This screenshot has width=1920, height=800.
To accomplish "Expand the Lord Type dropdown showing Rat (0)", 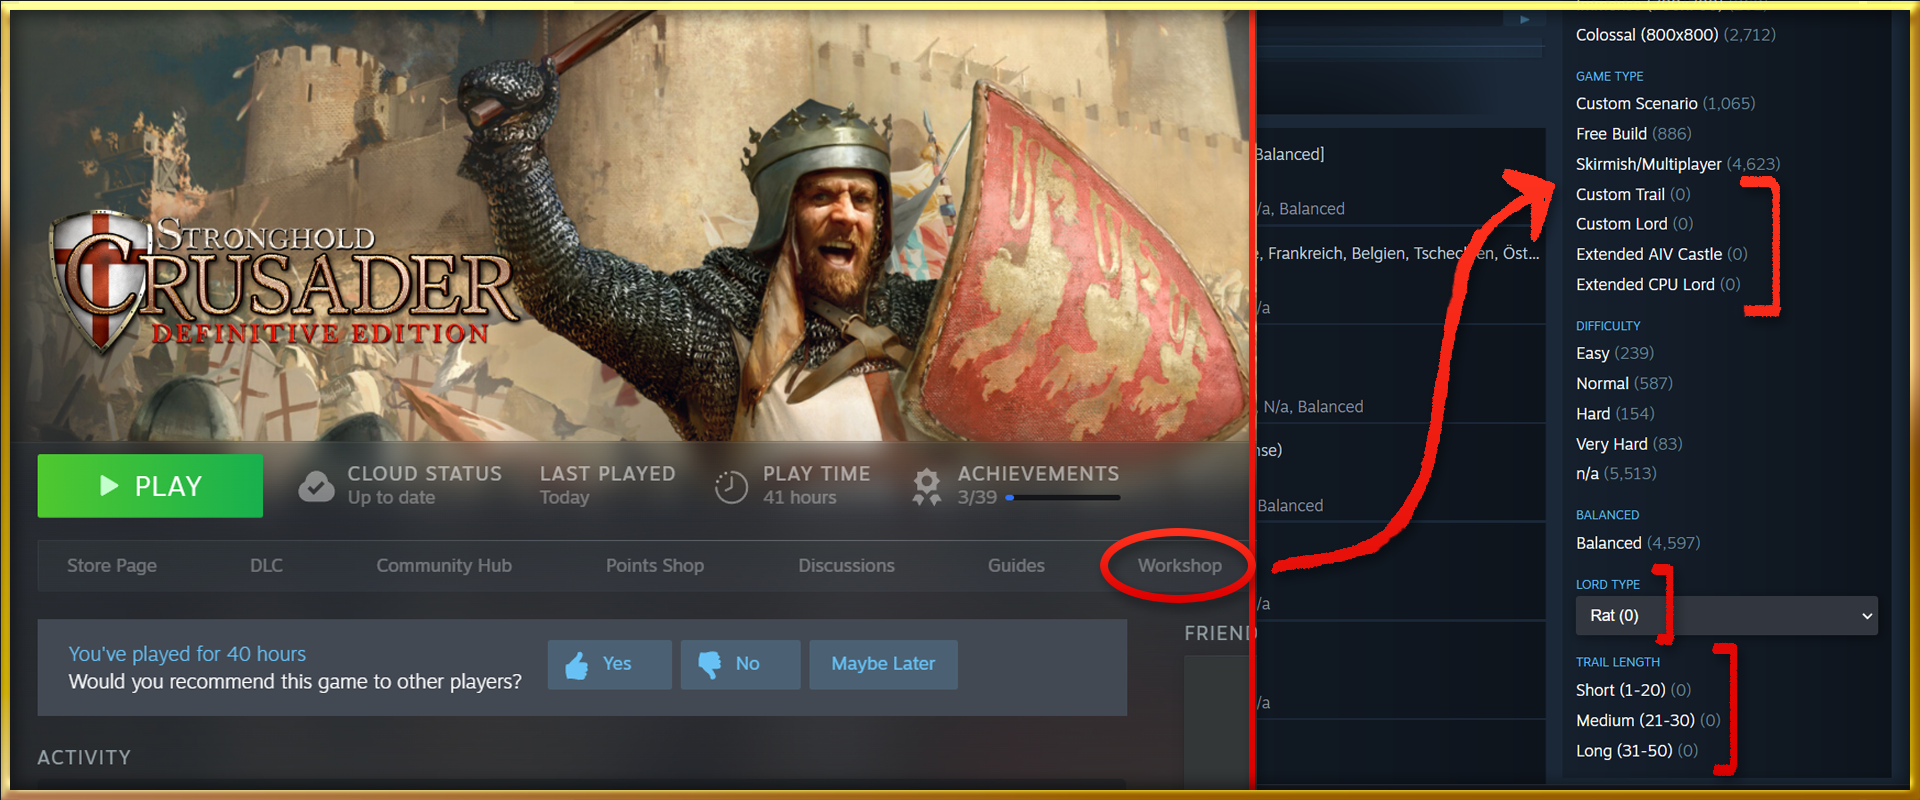I will [x=1727, y=616].
